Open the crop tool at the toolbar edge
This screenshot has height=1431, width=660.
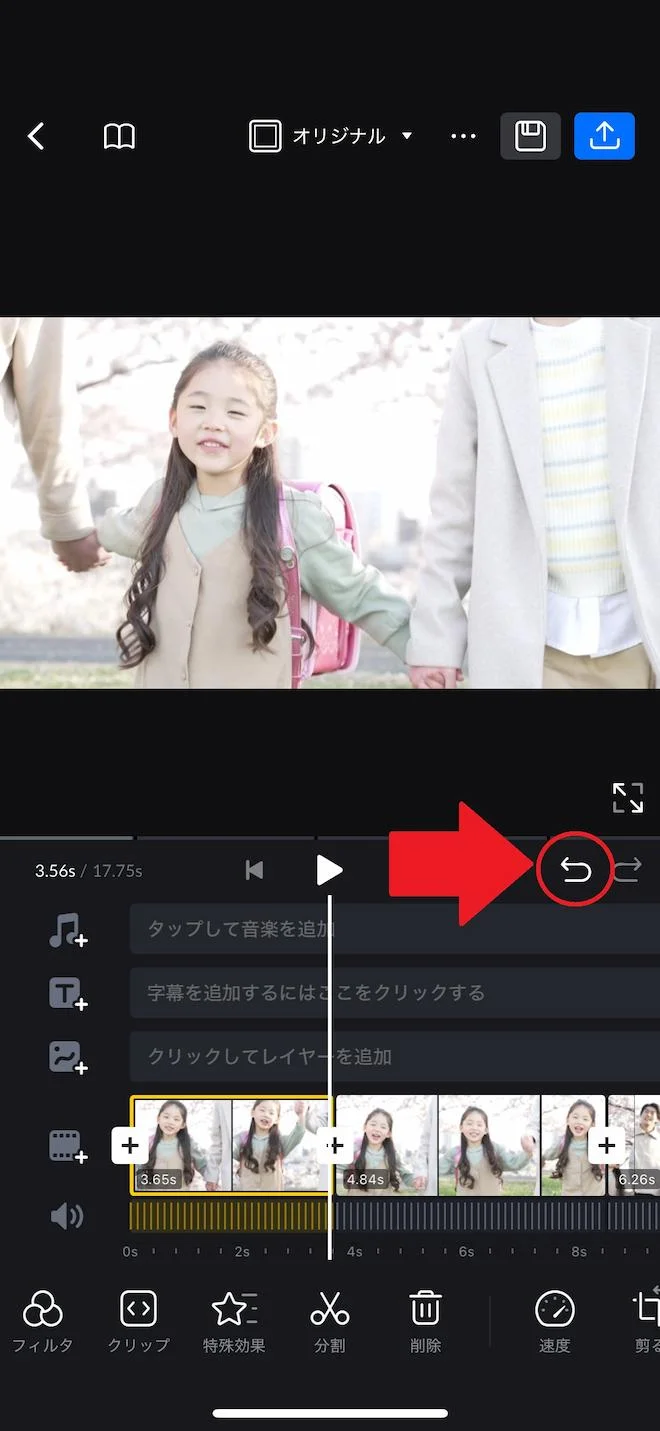click(647, 1321)
